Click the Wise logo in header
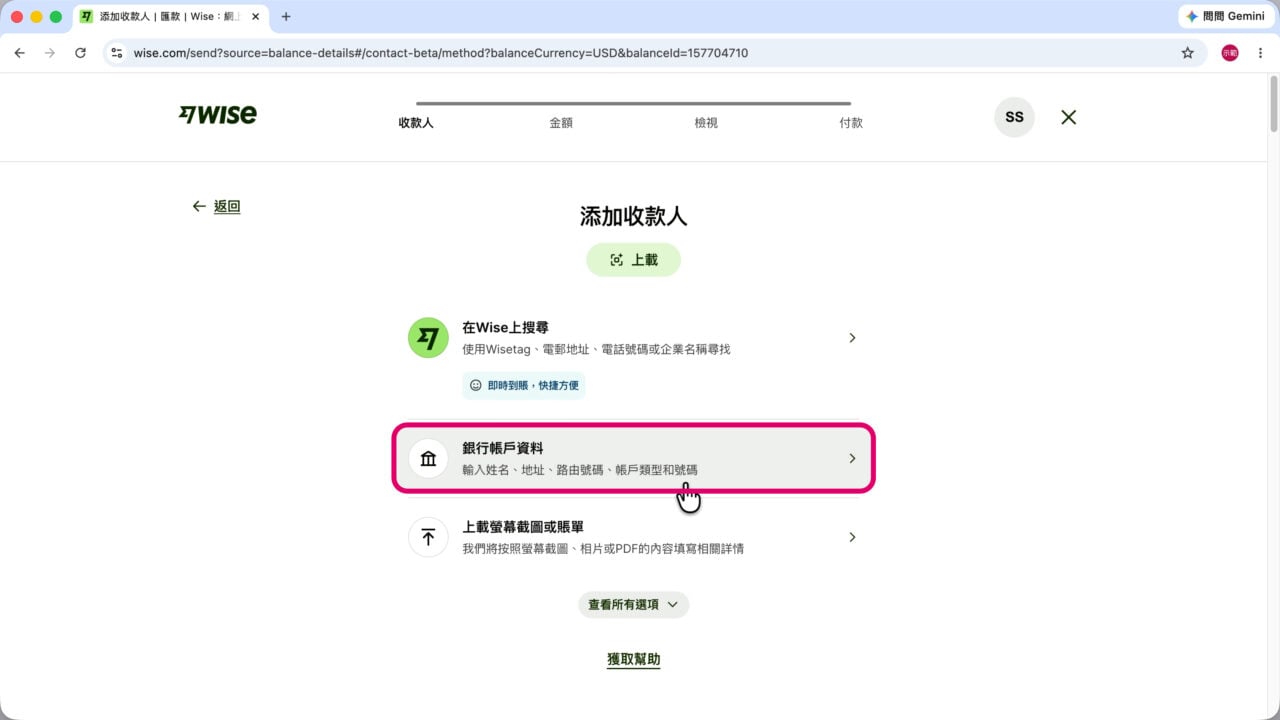 click(x=217, y=115)
